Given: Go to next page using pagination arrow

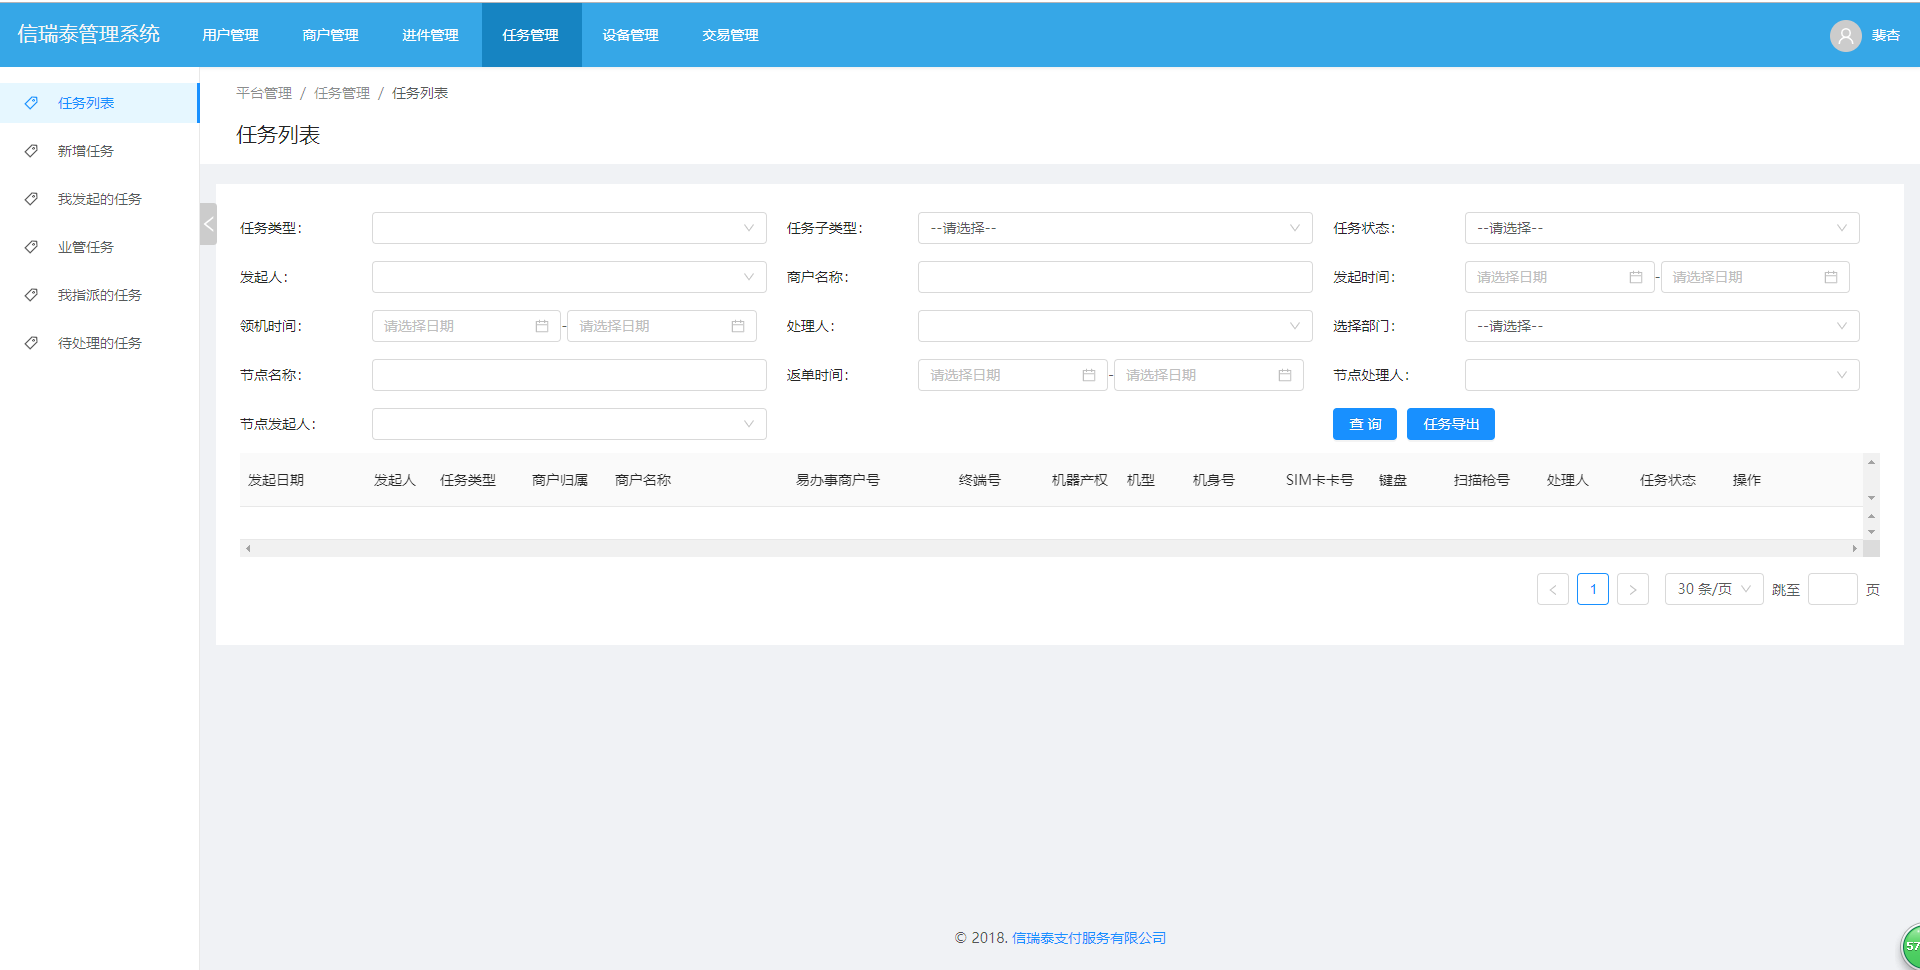Looking at the screenshot, I should 1632,589.
